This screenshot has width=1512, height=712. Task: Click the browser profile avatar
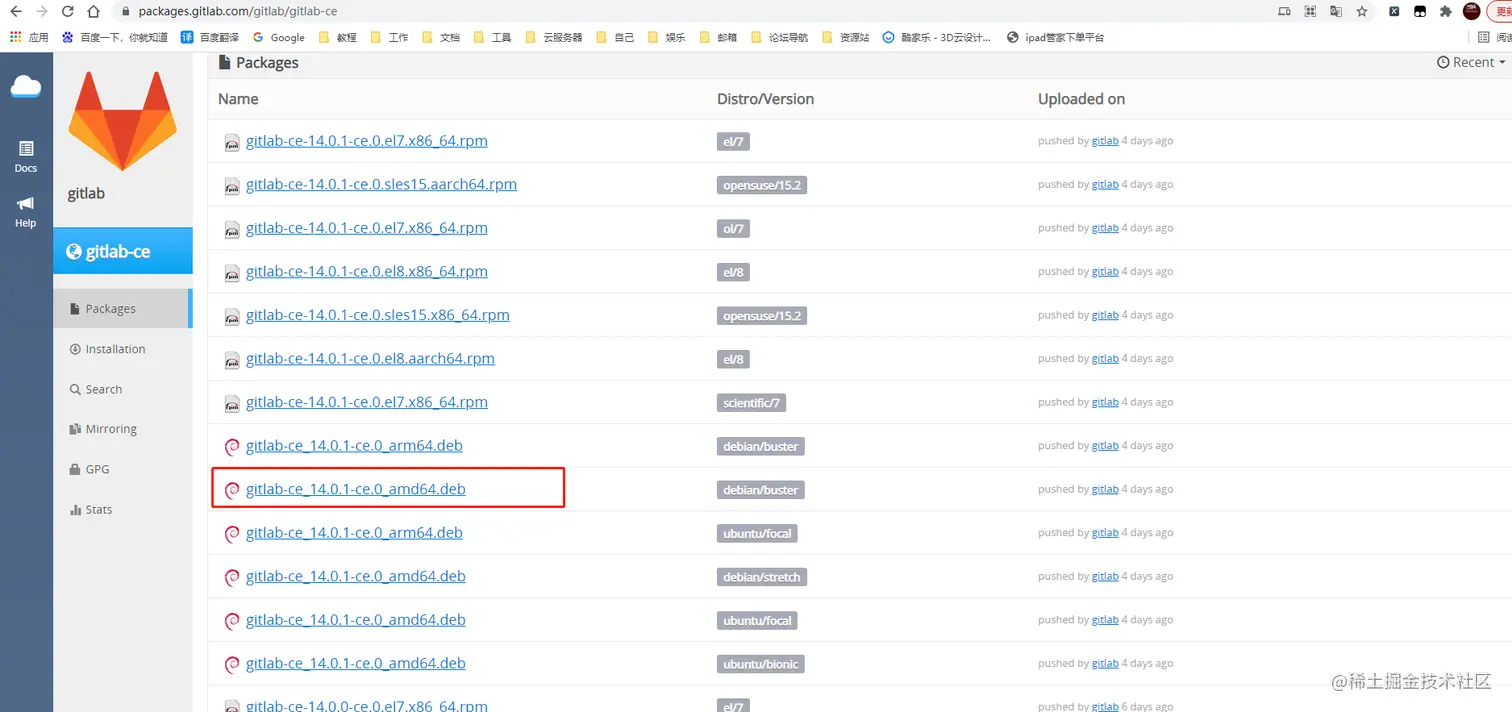click(x=1472, y=12)
